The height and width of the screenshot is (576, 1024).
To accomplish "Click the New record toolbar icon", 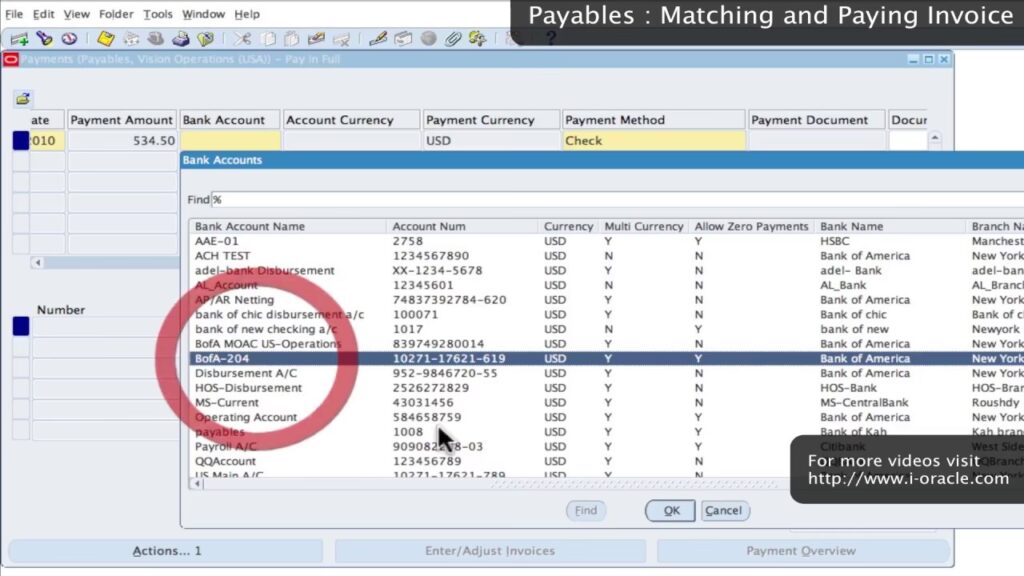I will pyautogui.click(x=19, y=39).
